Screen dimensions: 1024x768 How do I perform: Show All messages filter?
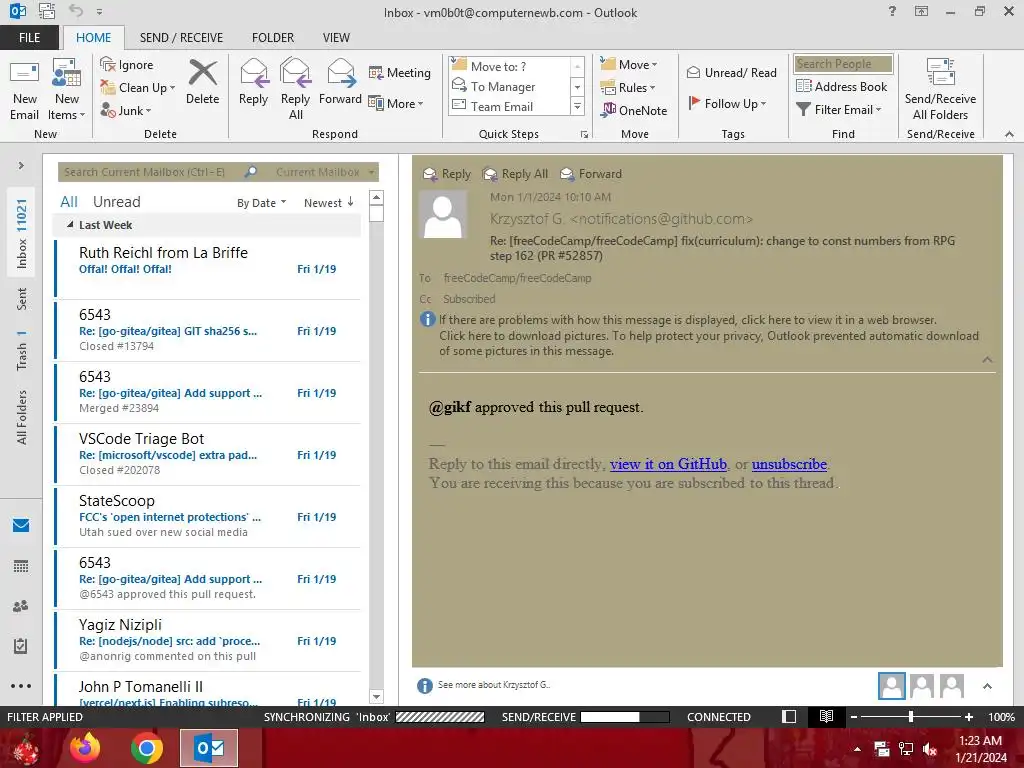pos(69,202)
